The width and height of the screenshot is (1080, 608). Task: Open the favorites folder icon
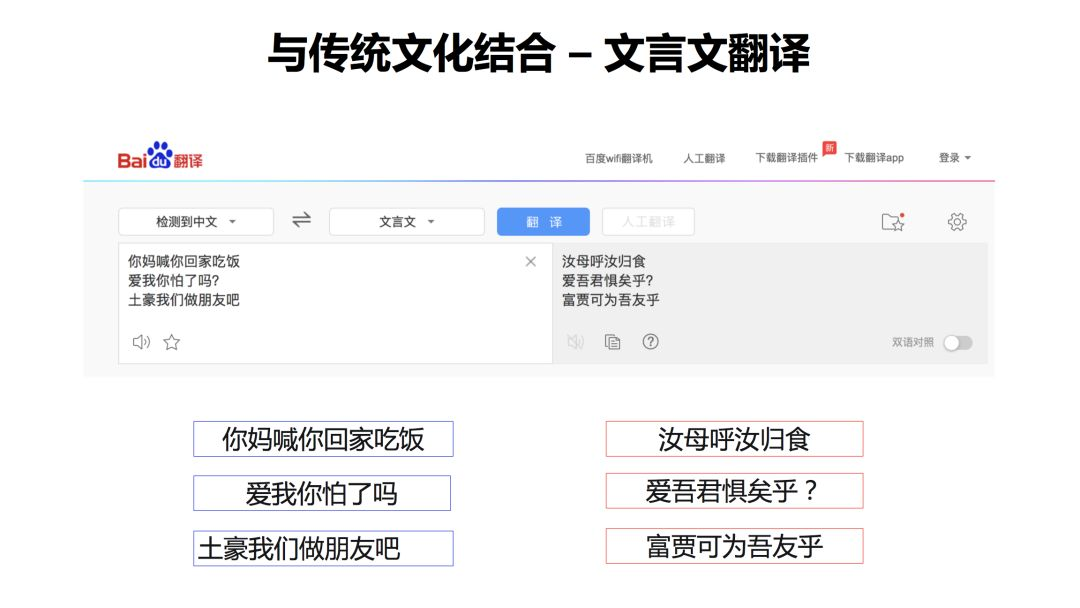(893, 222)
